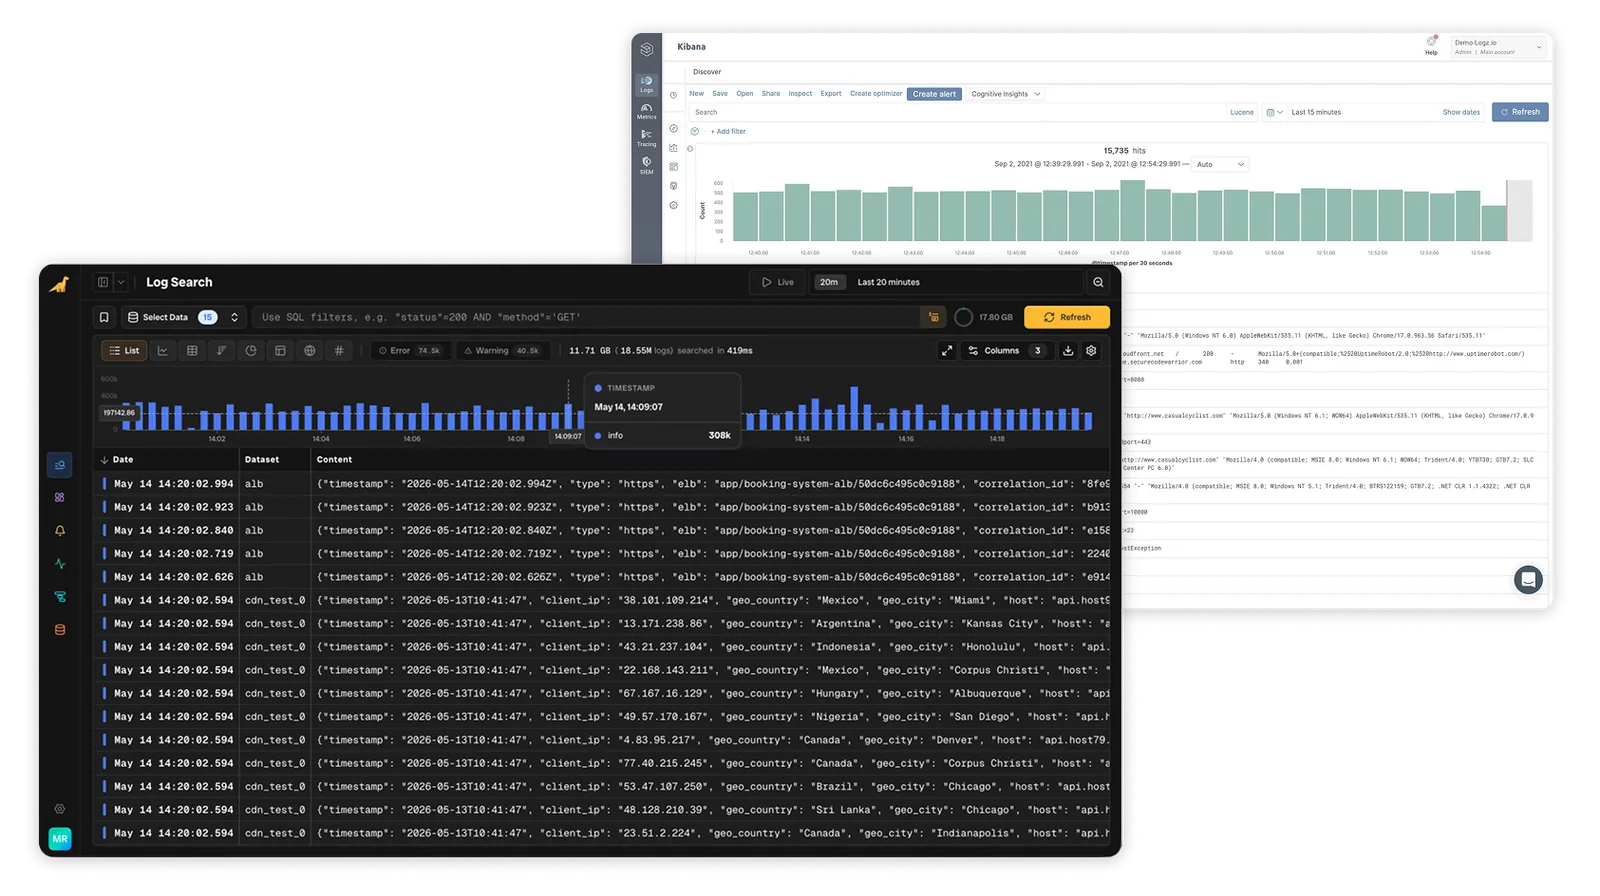Expand results to fullscreen icon

[x=946, y=351]
